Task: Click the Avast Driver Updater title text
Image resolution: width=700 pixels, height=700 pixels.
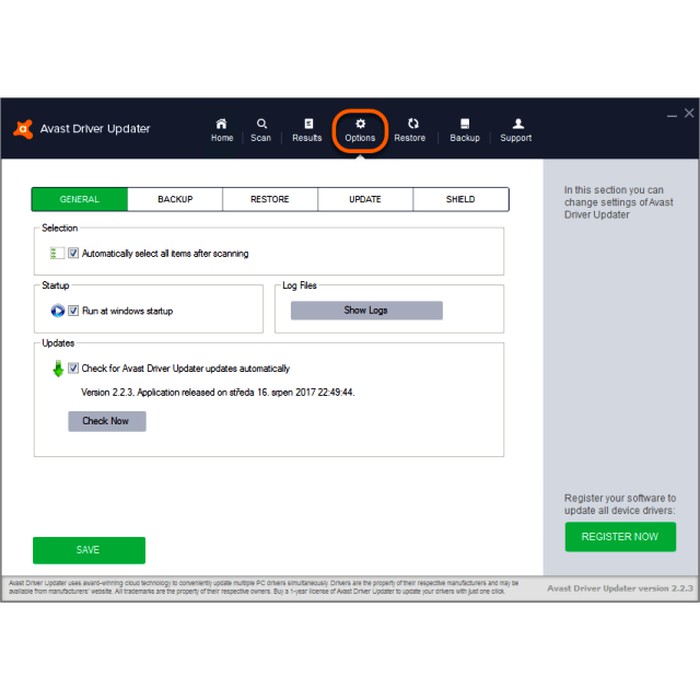Action: tap(95, 129)
